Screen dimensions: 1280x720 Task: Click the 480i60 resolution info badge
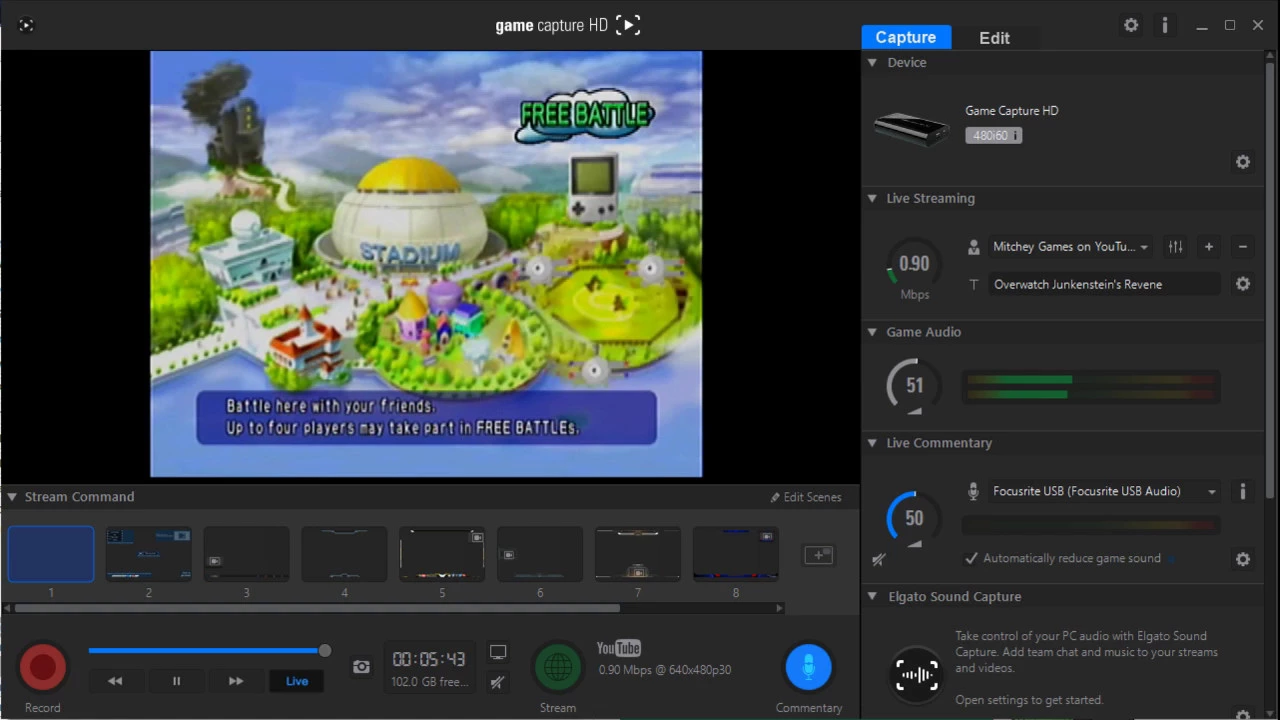click(993, 135)
